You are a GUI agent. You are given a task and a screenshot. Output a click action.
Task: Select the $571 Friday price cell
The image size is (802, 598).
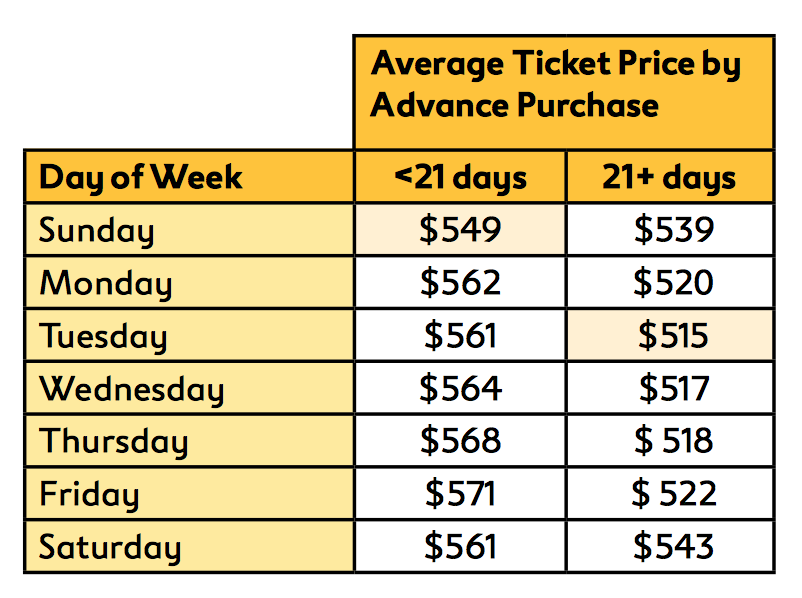(460, 493)
